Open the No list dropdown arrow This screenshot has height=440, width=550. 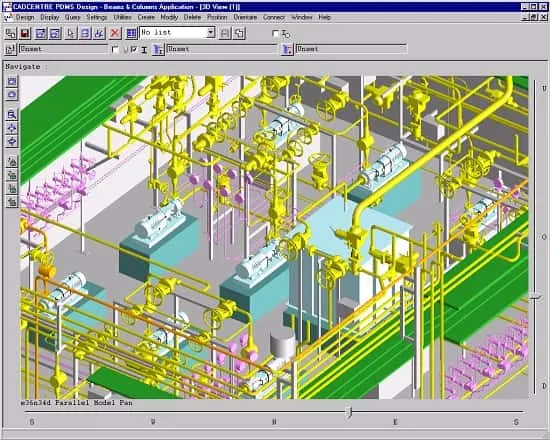(x=210, y=33)
